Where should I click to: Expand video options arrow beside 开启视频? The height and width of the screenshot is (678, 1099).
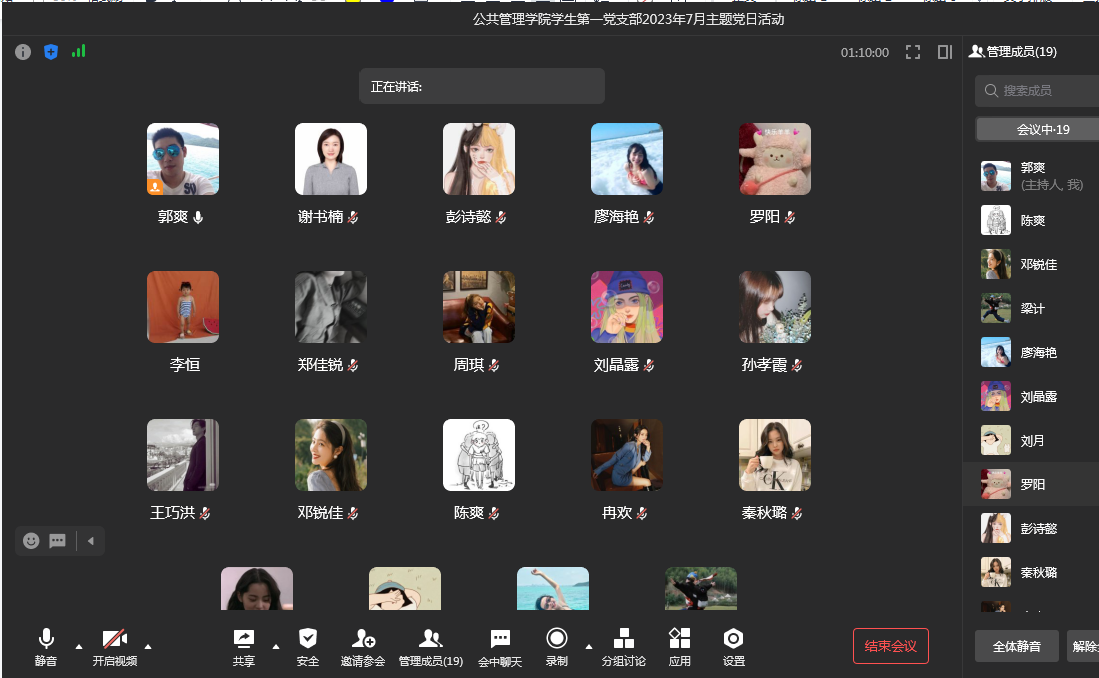(148, 646)
